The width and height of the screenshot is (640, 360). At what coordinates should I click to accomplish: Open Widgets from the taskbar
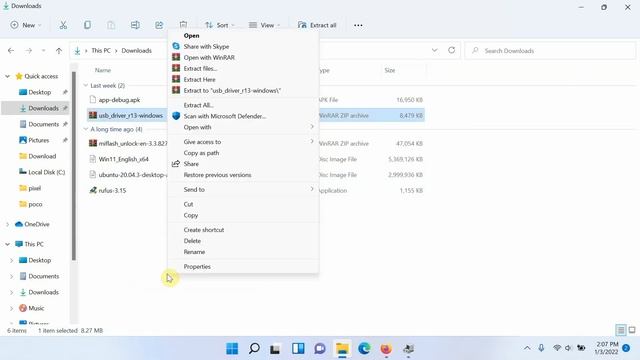coord(298,349)
